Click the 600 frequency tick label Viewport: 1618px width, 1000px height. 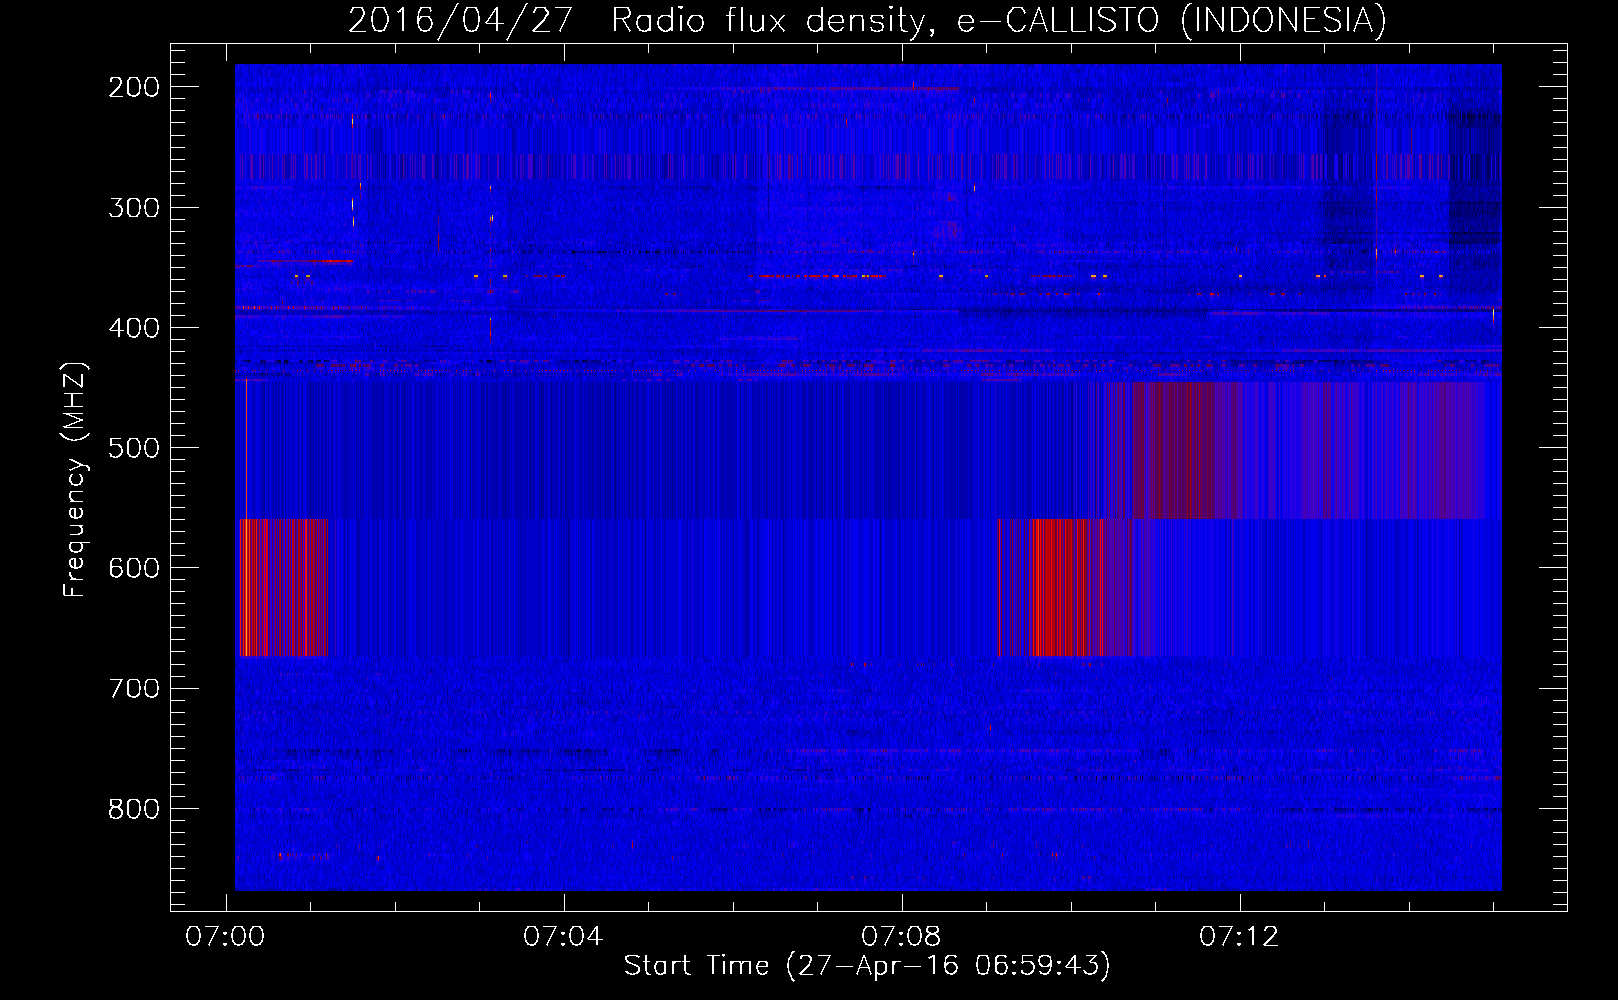pyautogui.click(x=134, y=568)
